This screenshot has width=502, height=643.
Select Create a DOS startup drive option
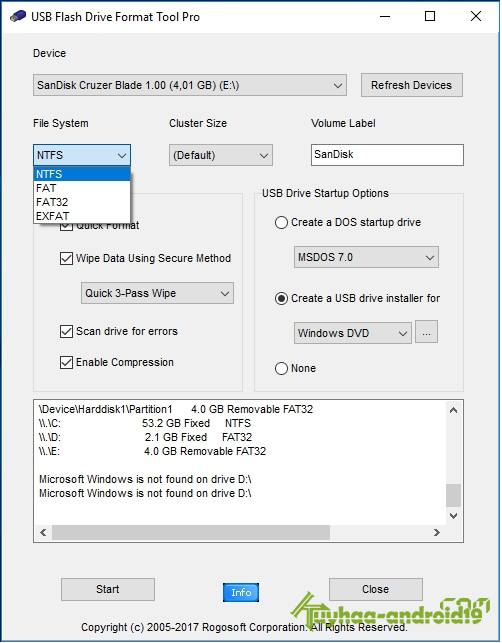tap(281, 223)
